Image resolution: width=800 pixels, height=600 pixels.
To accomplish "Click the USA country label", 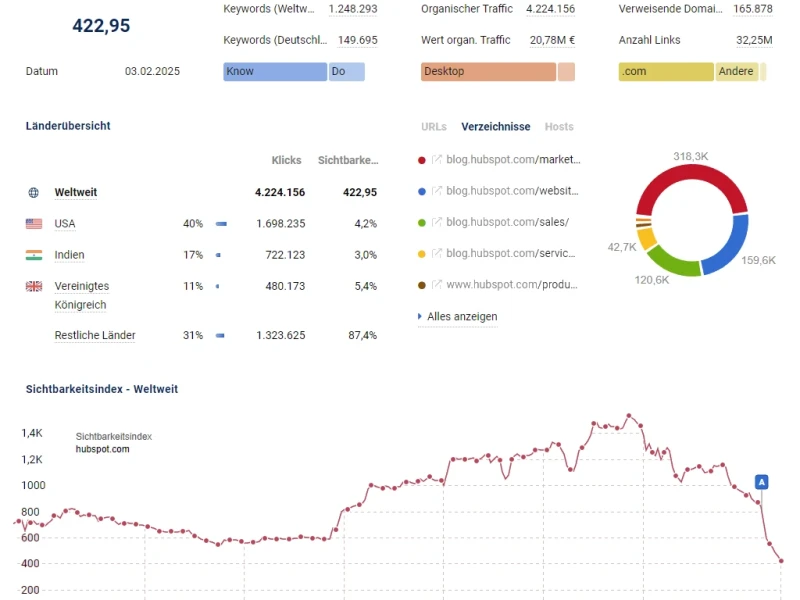I will coord(65,223).
